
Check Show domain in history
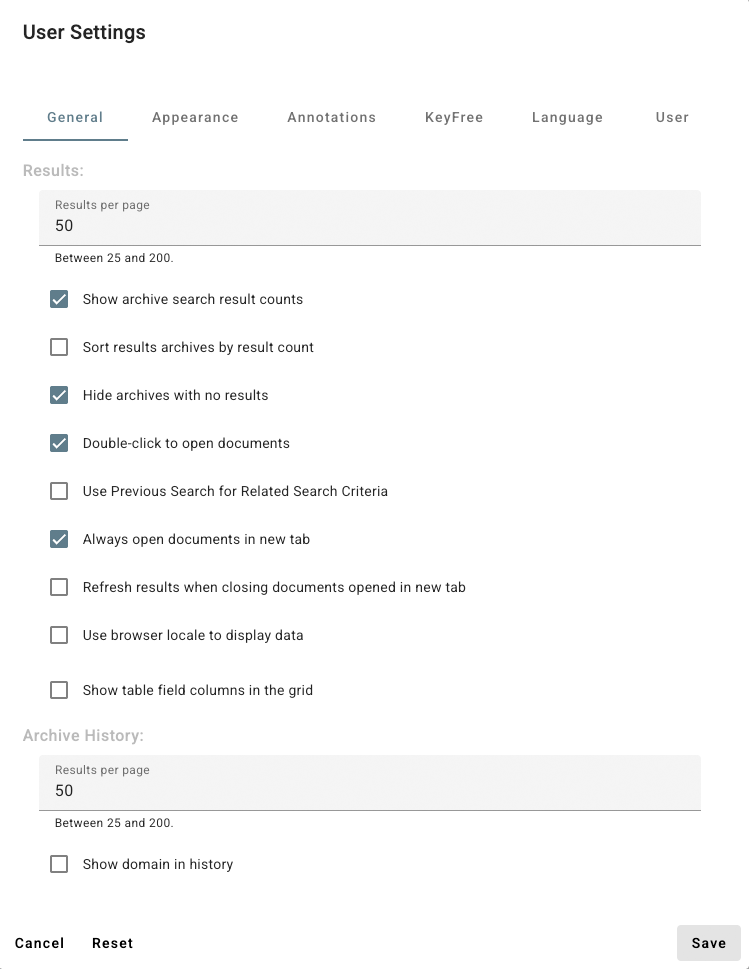(x=59, y=864)
